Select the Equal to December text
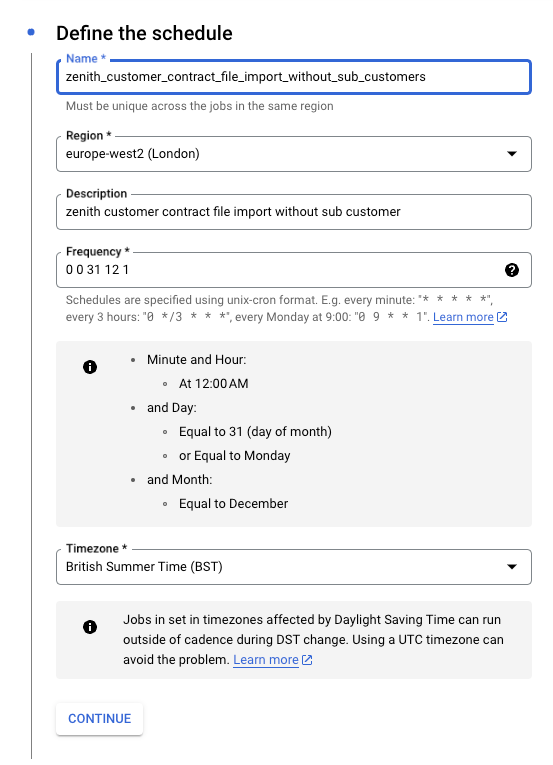This screenshot has height=765, width=553. click(x=233, y=503)
